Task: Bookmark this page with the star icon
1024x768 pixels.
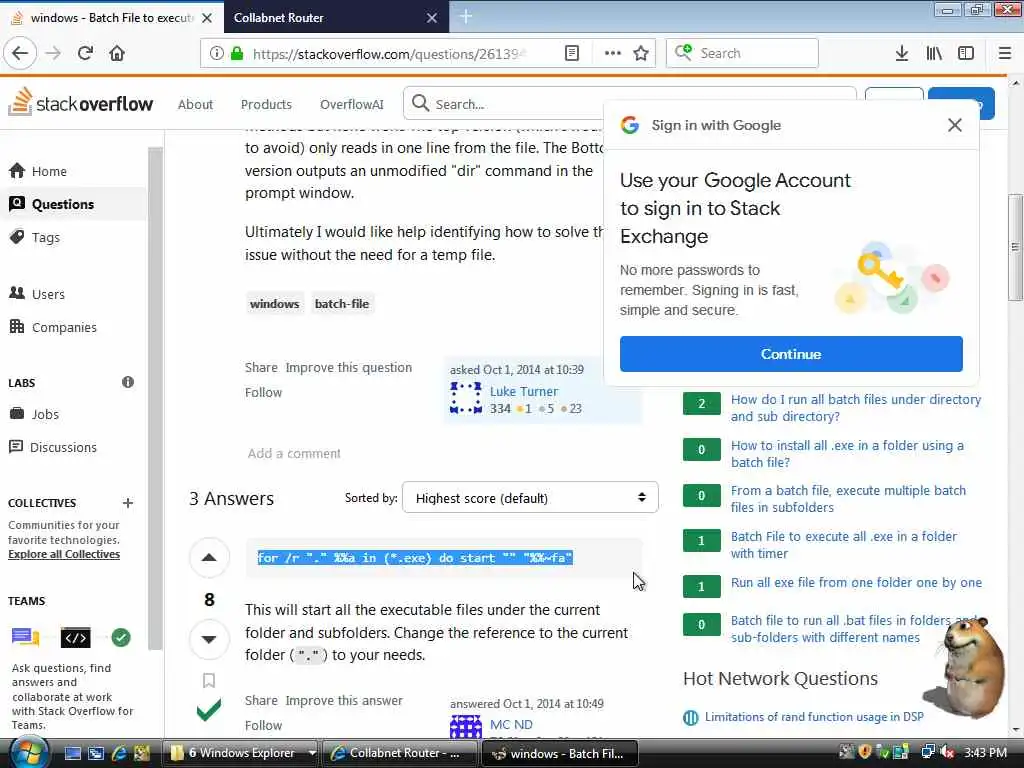Action: point(641,53)
